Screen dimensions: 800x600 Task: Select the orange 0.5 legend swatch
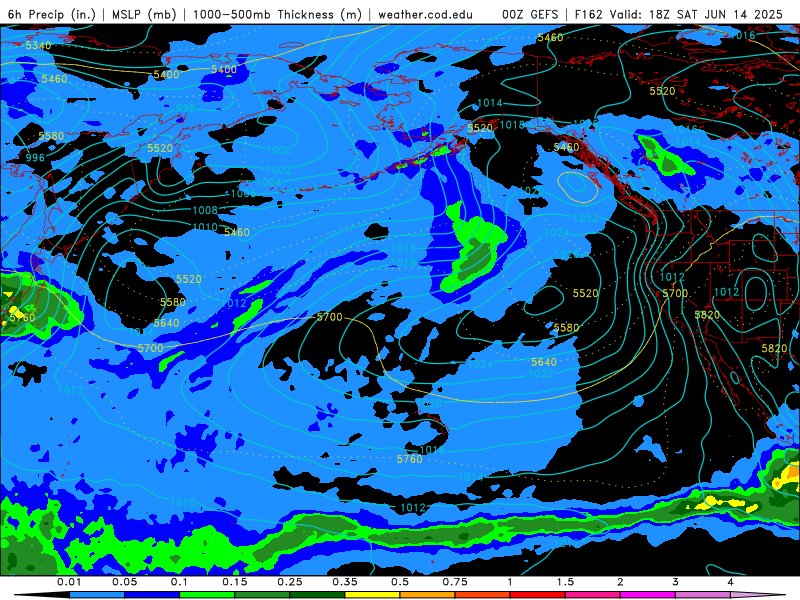[x=428, y=595]
